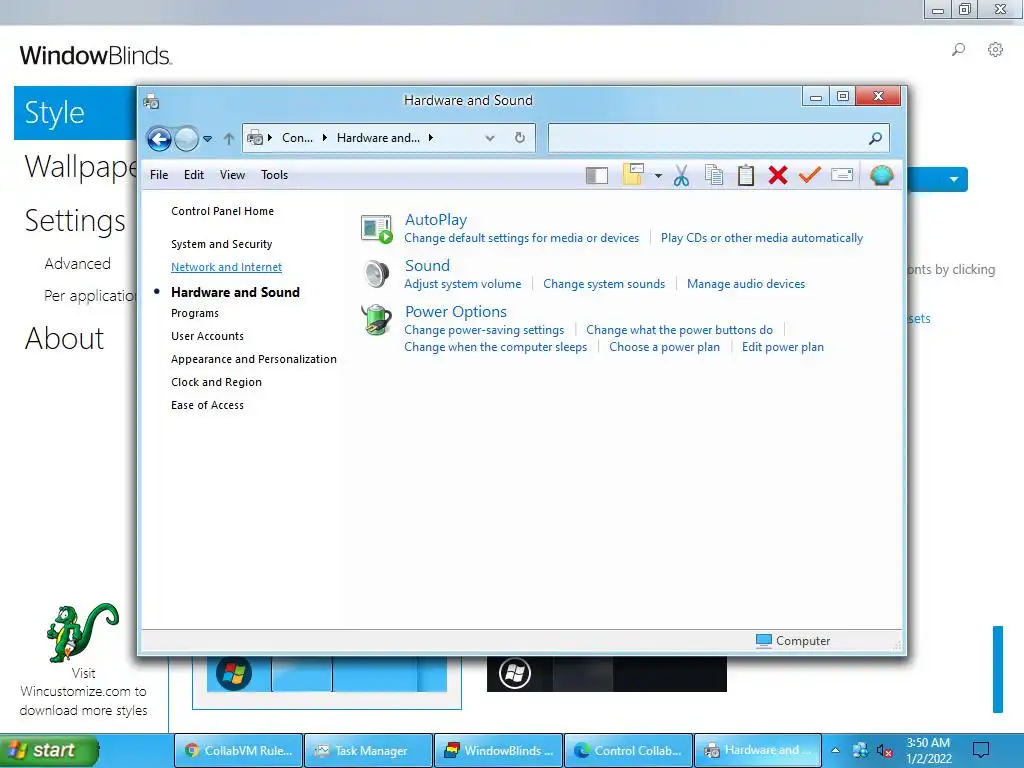Click Change power-saving settings
Screen dimensions: 1024x768
484,330
